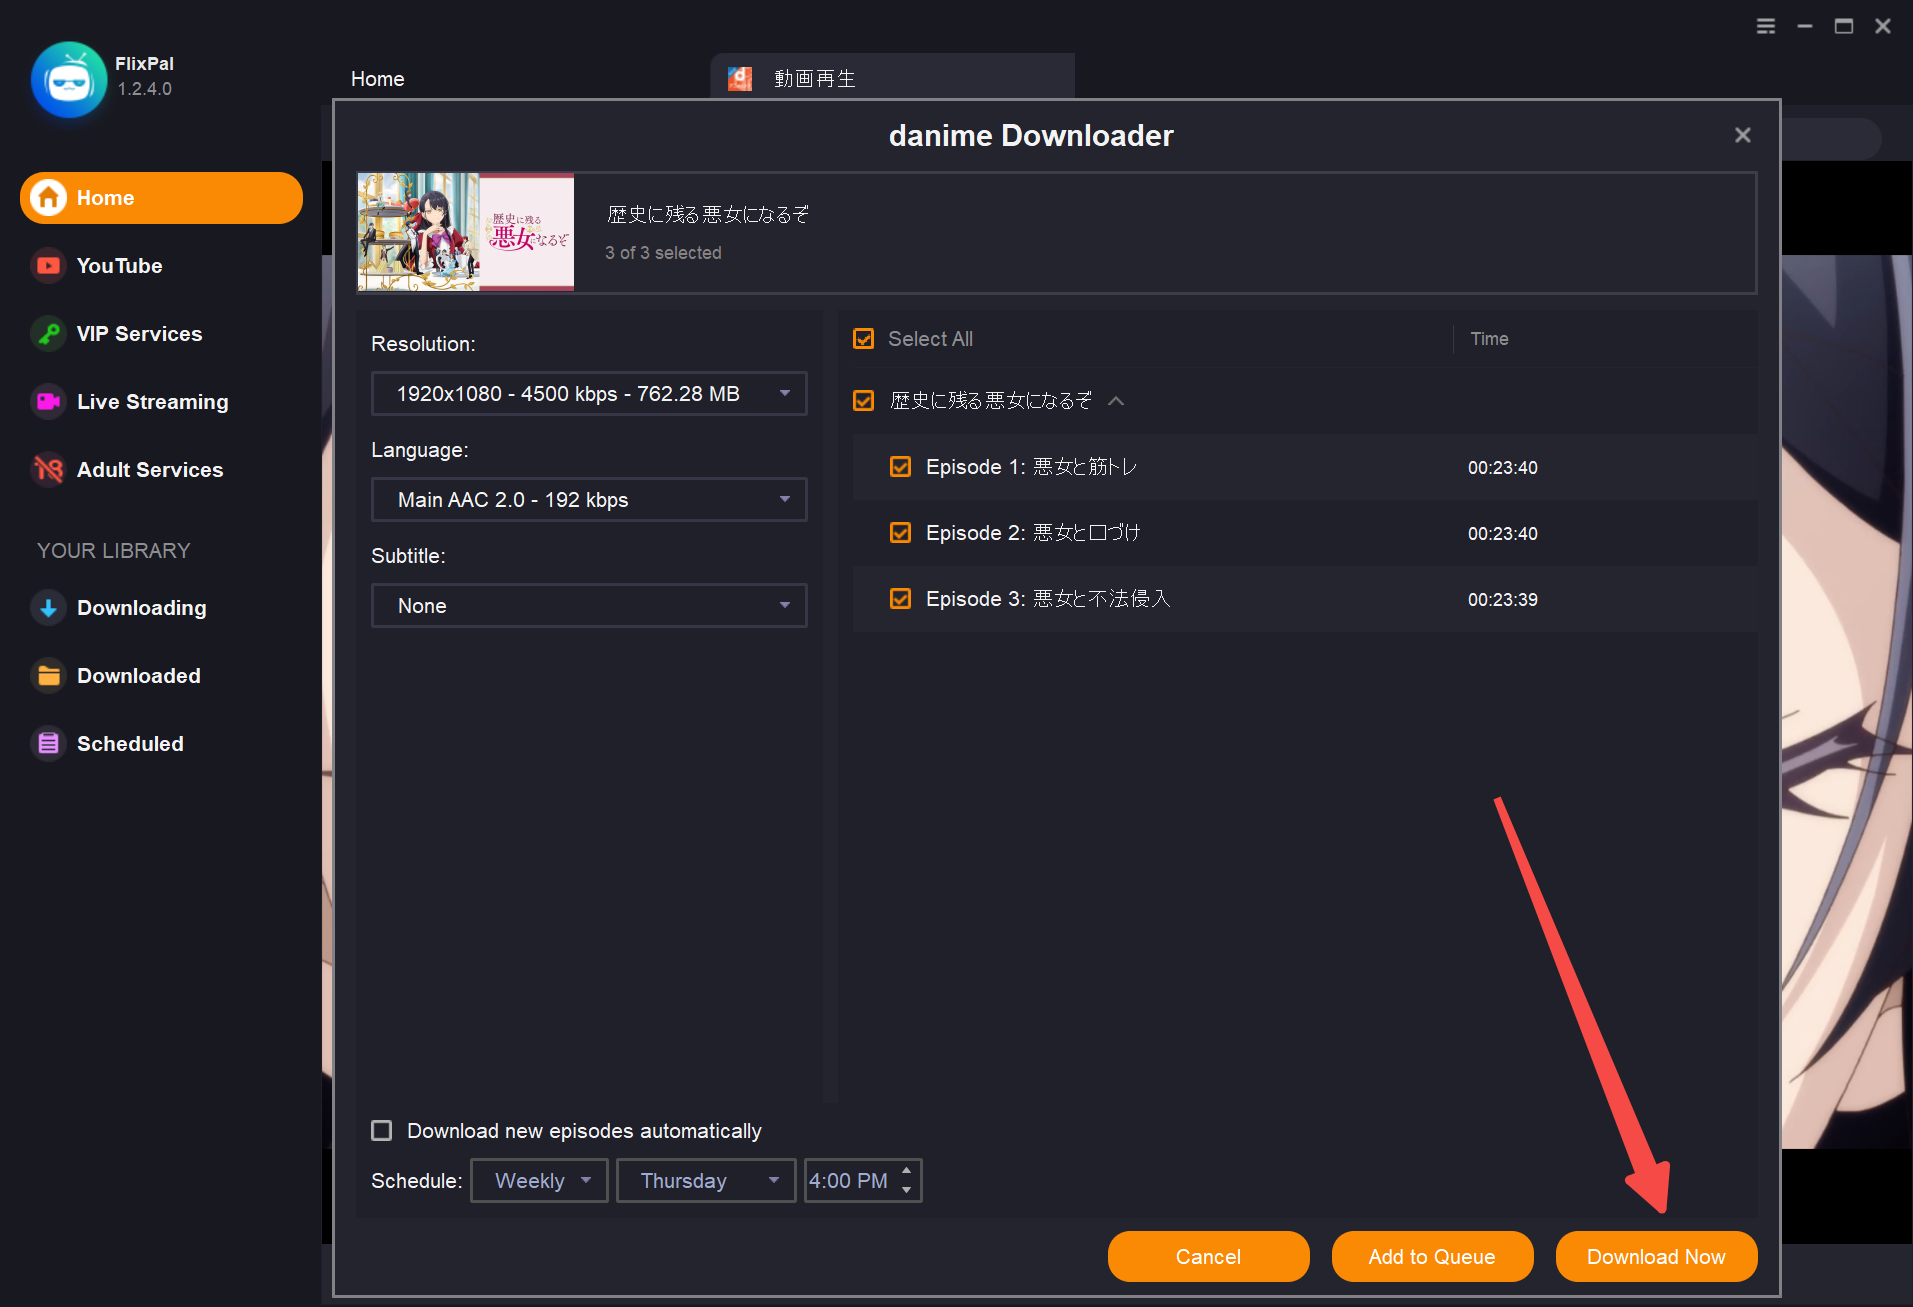Click the danime favicon on 動画再生 tab
The width and height of the screenshot is (1913, 1307).
pos(740,79)
